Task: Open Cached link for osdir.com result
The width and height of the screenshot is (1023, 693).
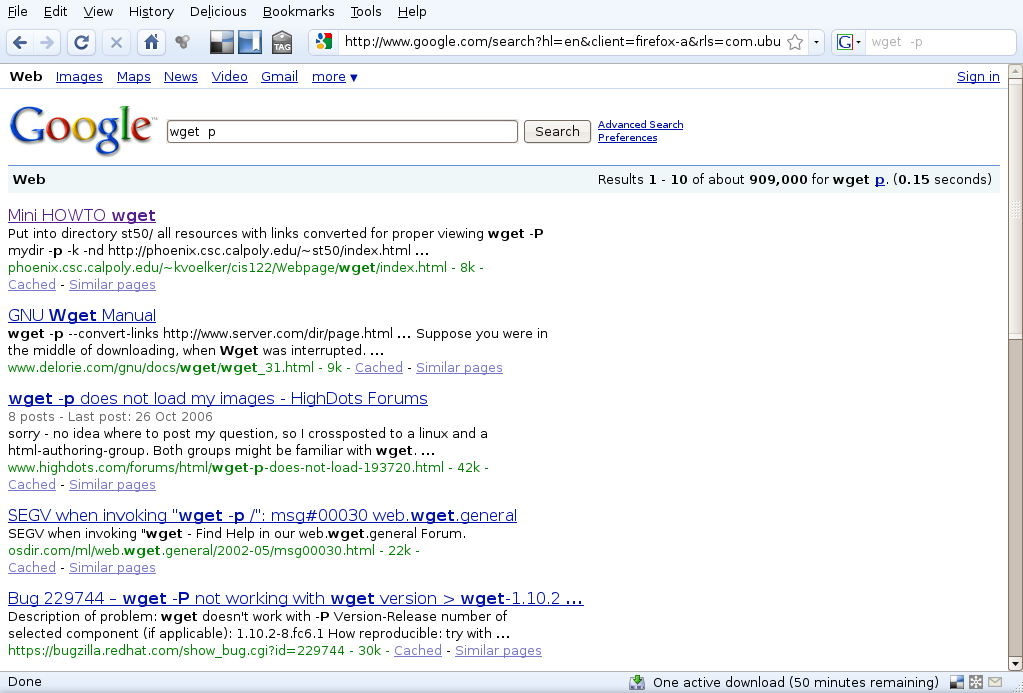Action: (x=32, y=568)
